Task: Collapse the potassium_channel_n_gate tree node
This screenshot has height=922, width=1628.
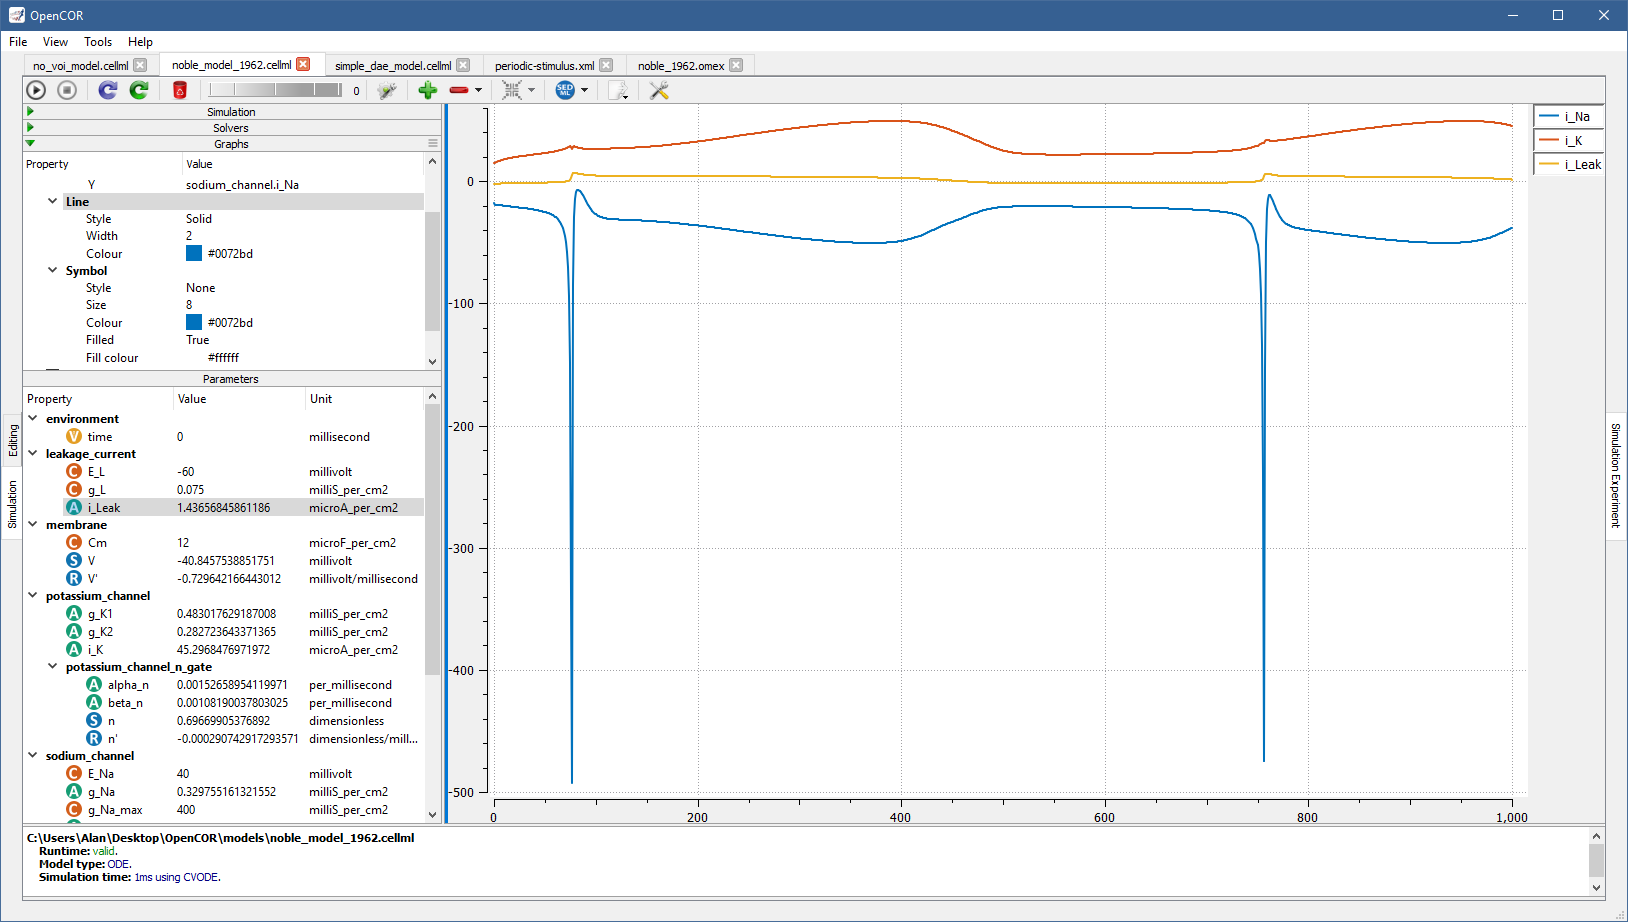Action: [x=53, y=667]
